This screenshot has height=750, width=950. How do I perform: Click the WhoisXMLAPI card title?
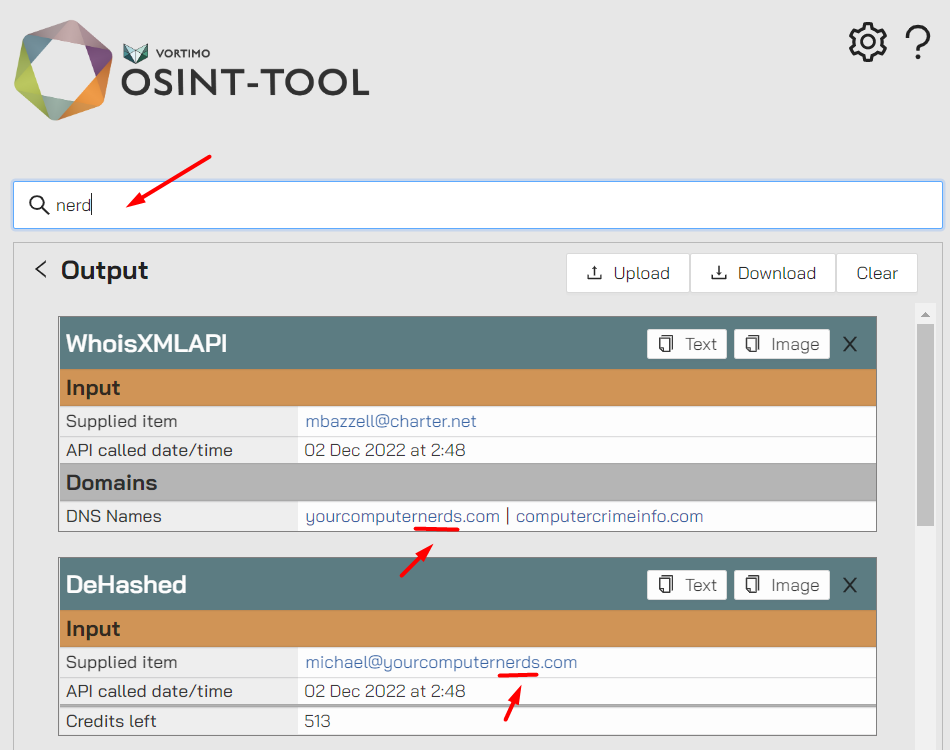147,343
